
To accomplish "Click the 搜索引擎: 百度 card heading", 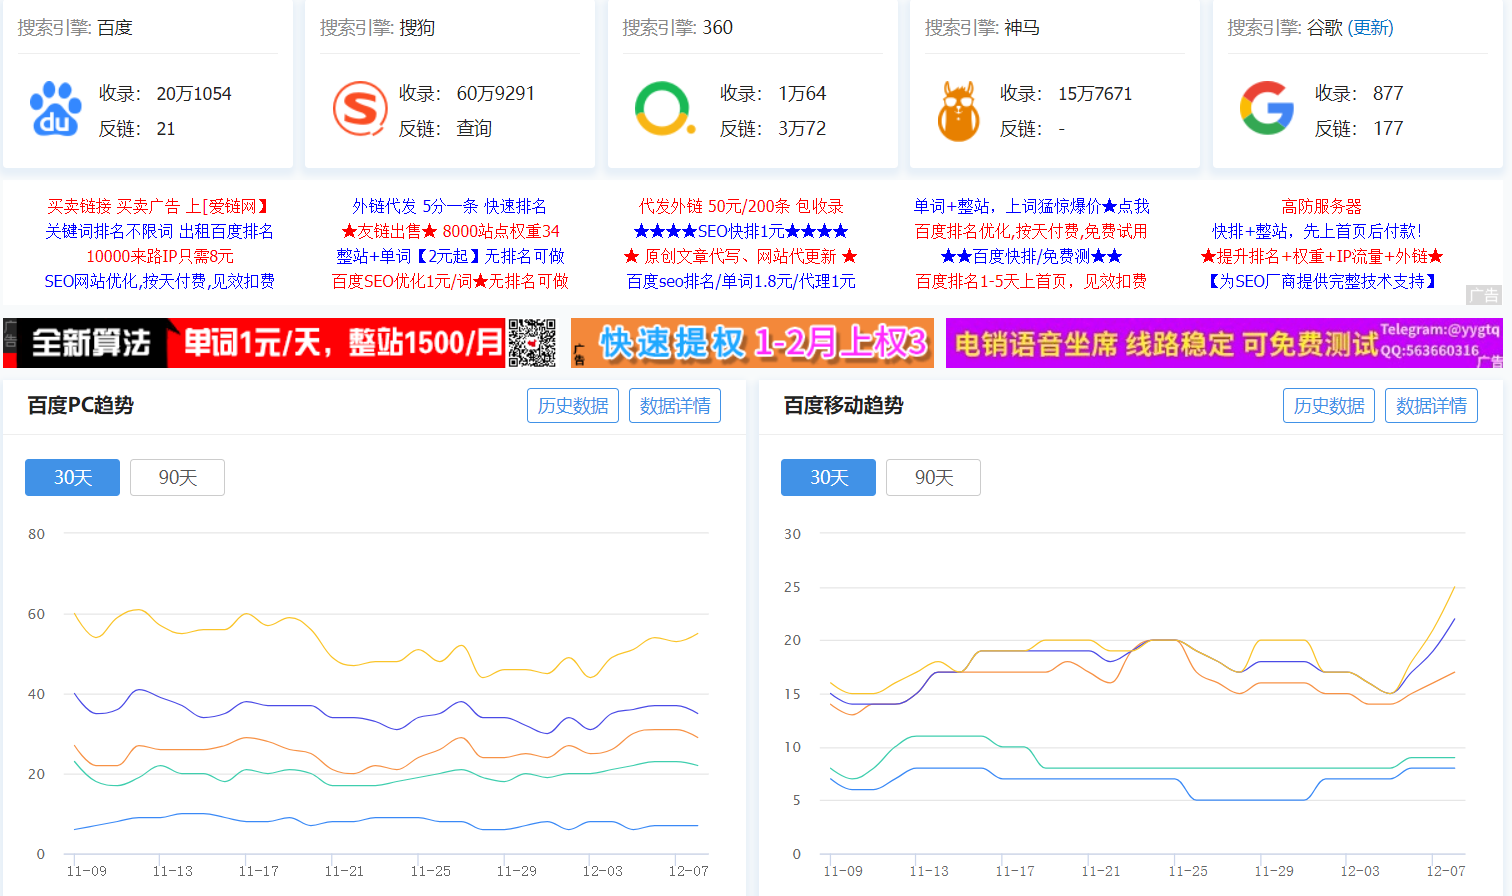I will 75,28.
